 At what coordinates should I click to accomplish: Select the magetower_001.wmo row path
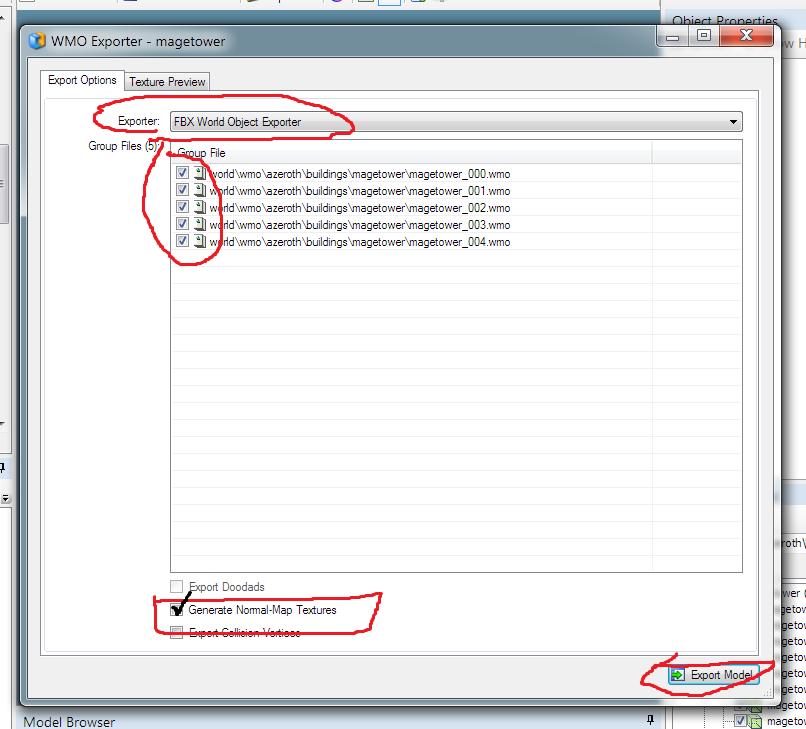(x=360, y=190)
